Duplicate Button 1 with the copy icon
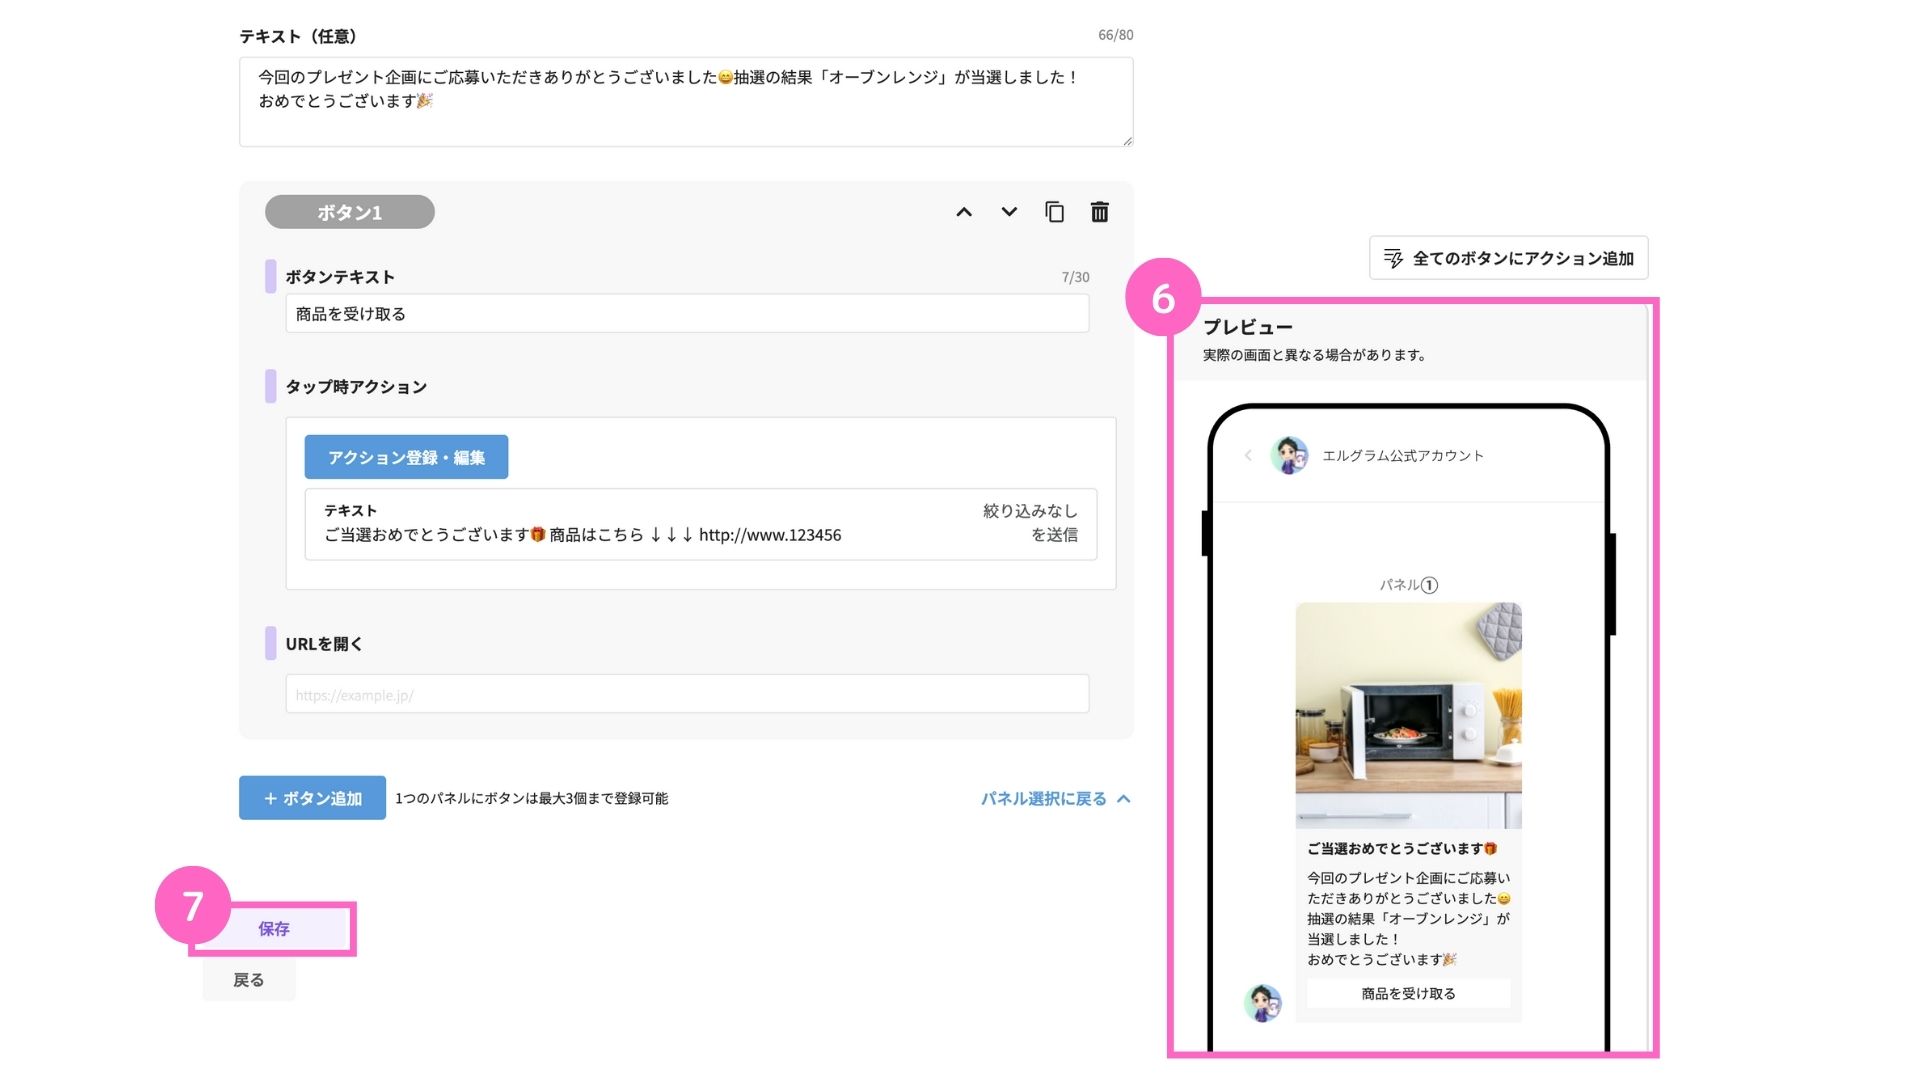 pyautogui.click(x=1054, y=212)
